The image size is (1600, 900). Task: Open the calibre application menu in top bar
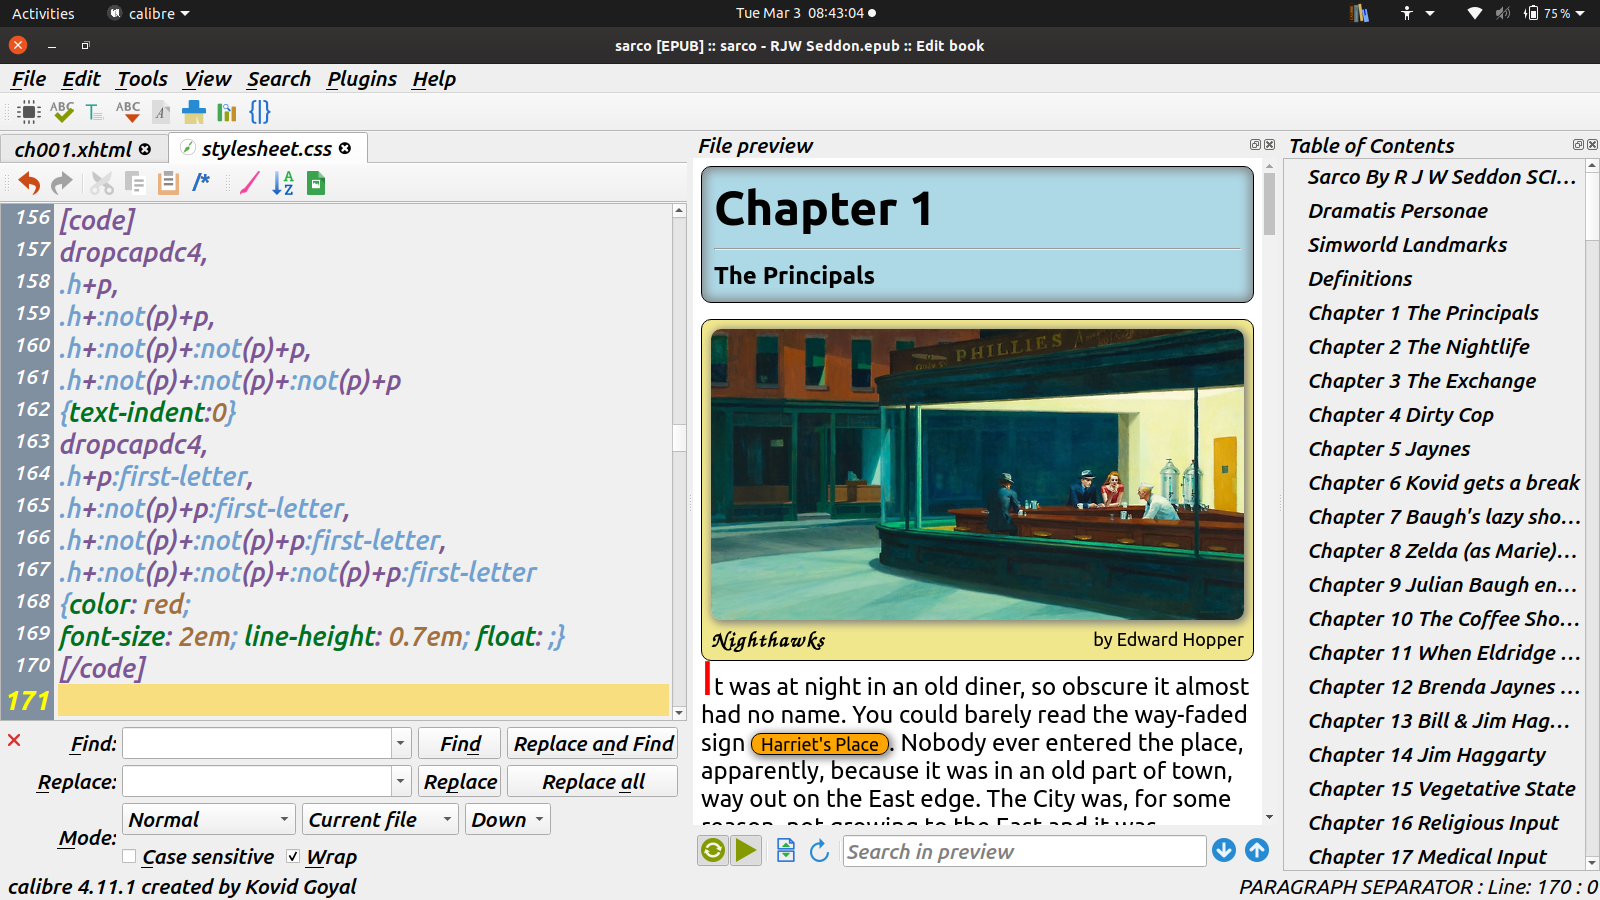click(149, 13)
